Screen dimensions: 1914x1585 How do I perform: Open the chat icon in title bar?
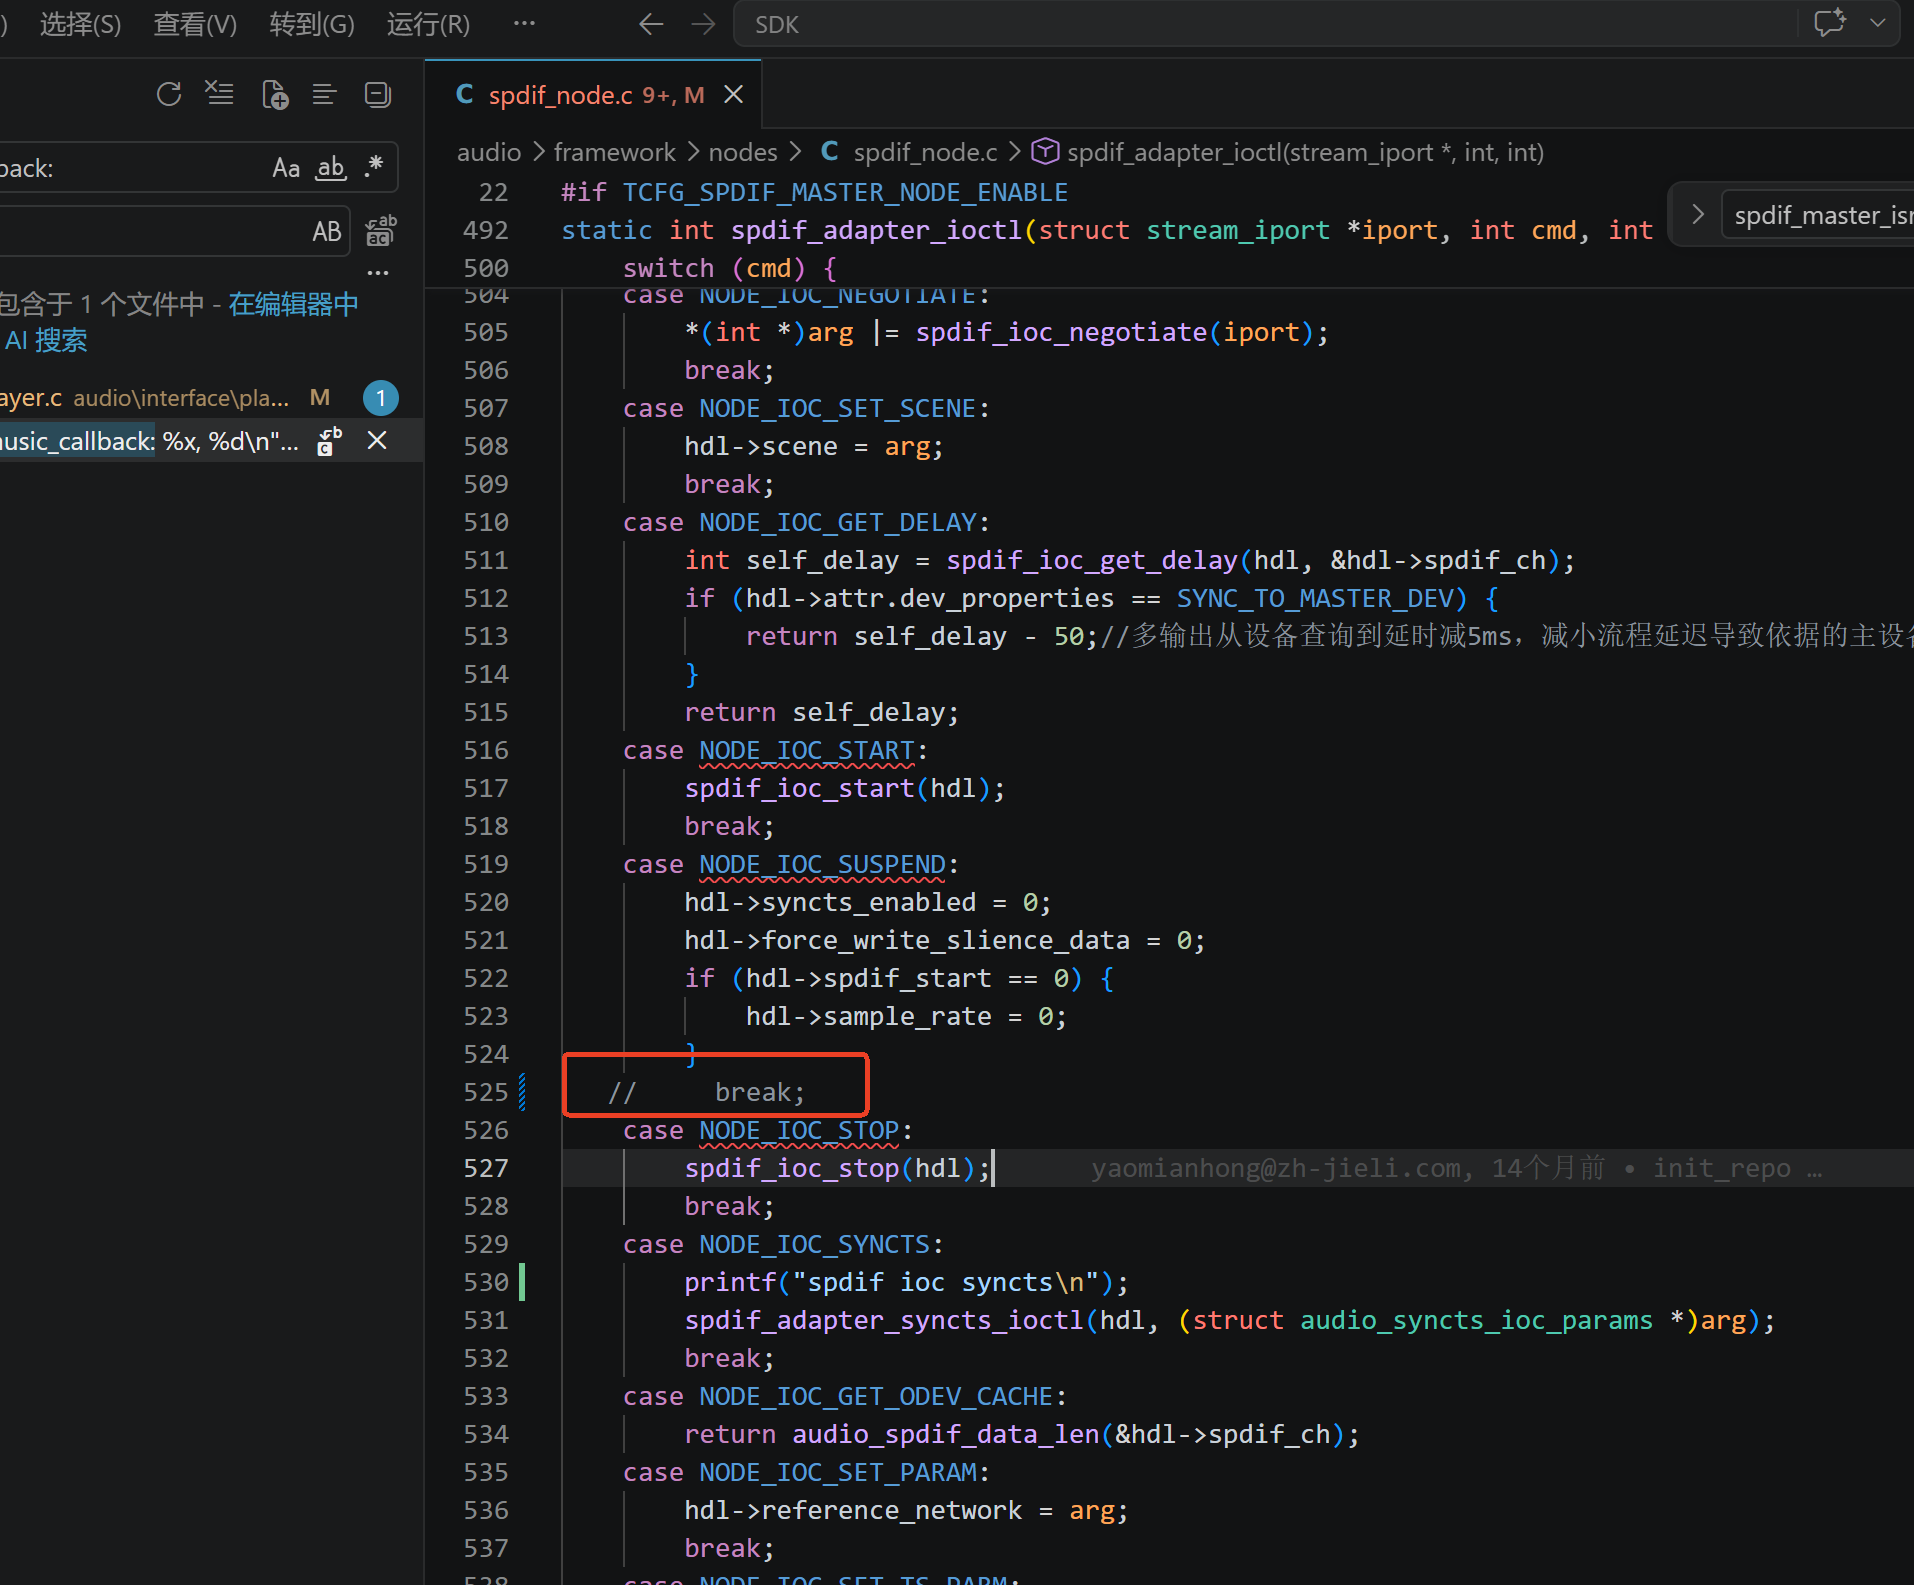[x=1830, y=23]
